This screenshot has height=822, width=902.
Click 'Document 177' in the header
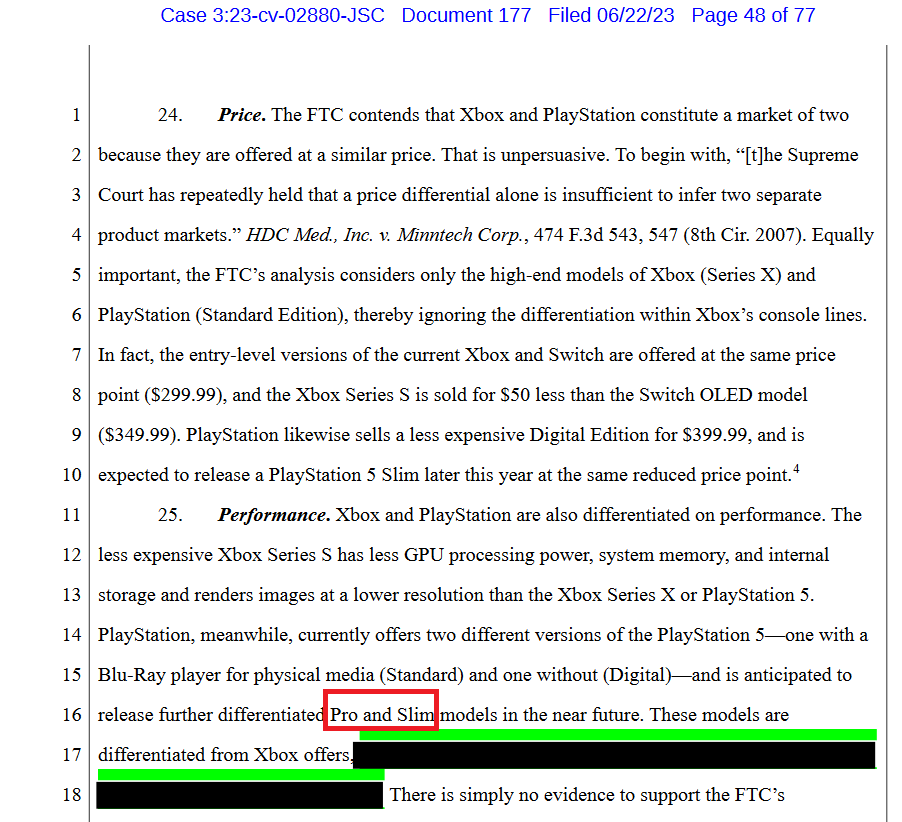pos(466,16)
